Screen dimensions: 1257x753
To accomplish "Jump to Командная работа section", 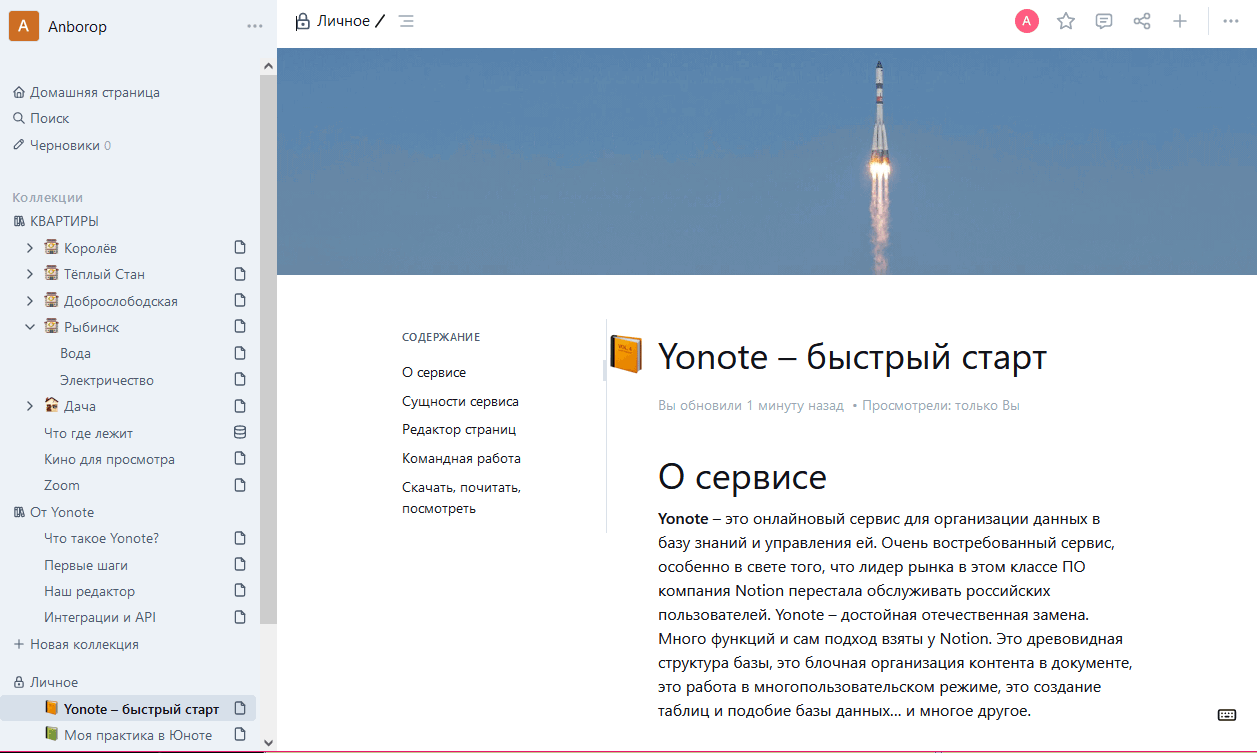I will 461,458.
